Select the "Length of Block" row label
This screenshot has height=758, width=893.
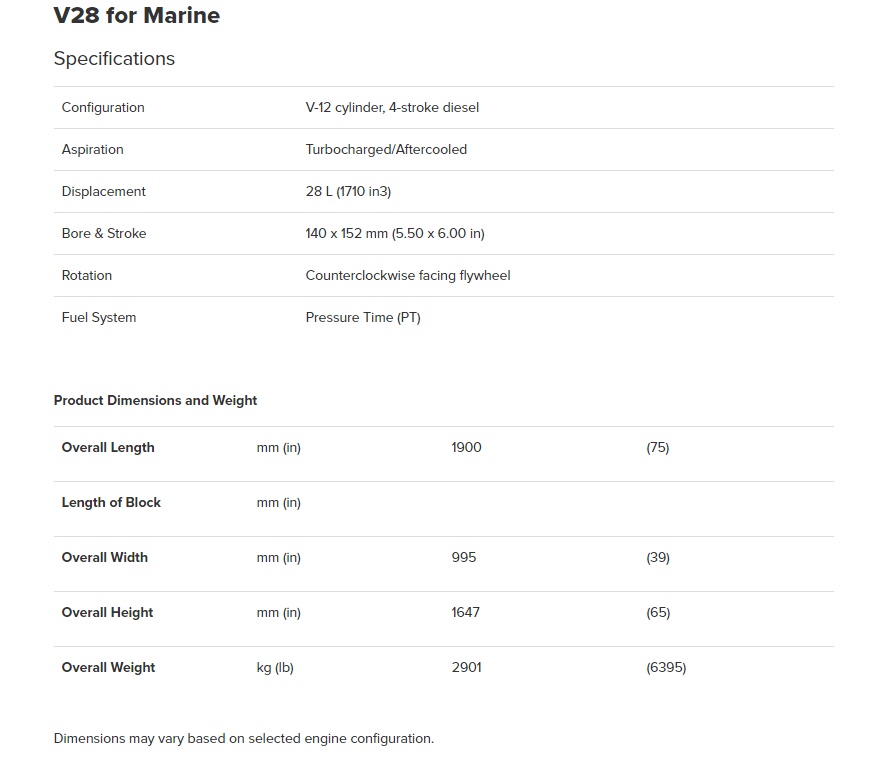point(111,503)
